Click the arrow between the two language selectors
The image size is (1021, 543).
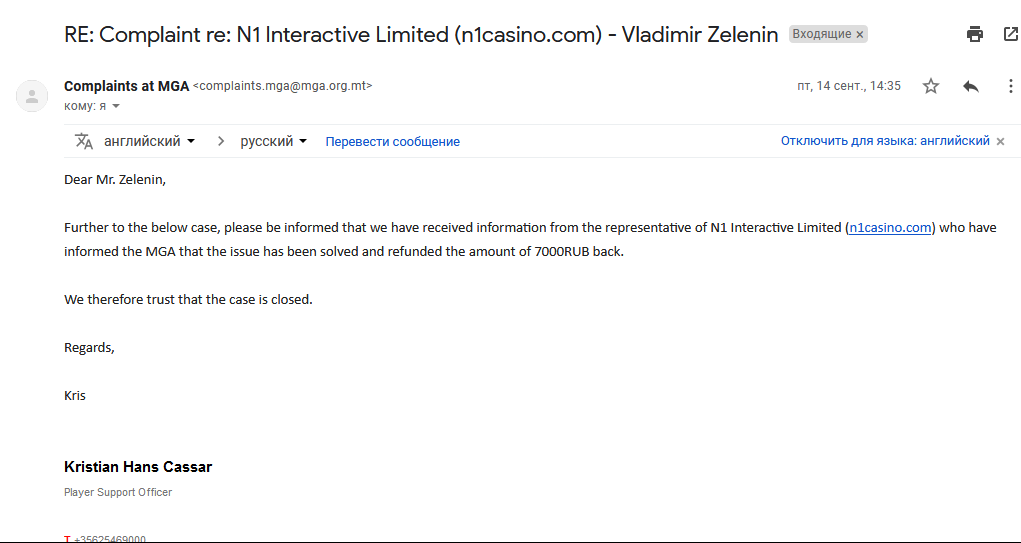[x=221, y=141]
